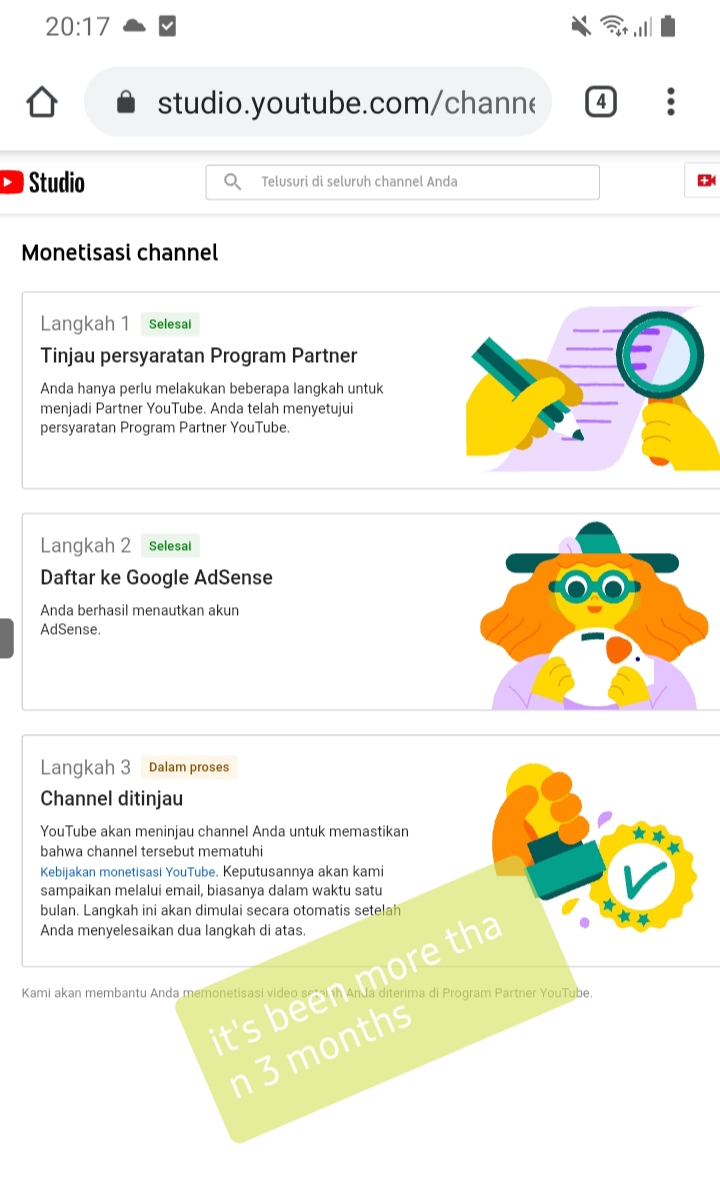
Task: Tap the muted sound status icon
Action: [581, 27]
